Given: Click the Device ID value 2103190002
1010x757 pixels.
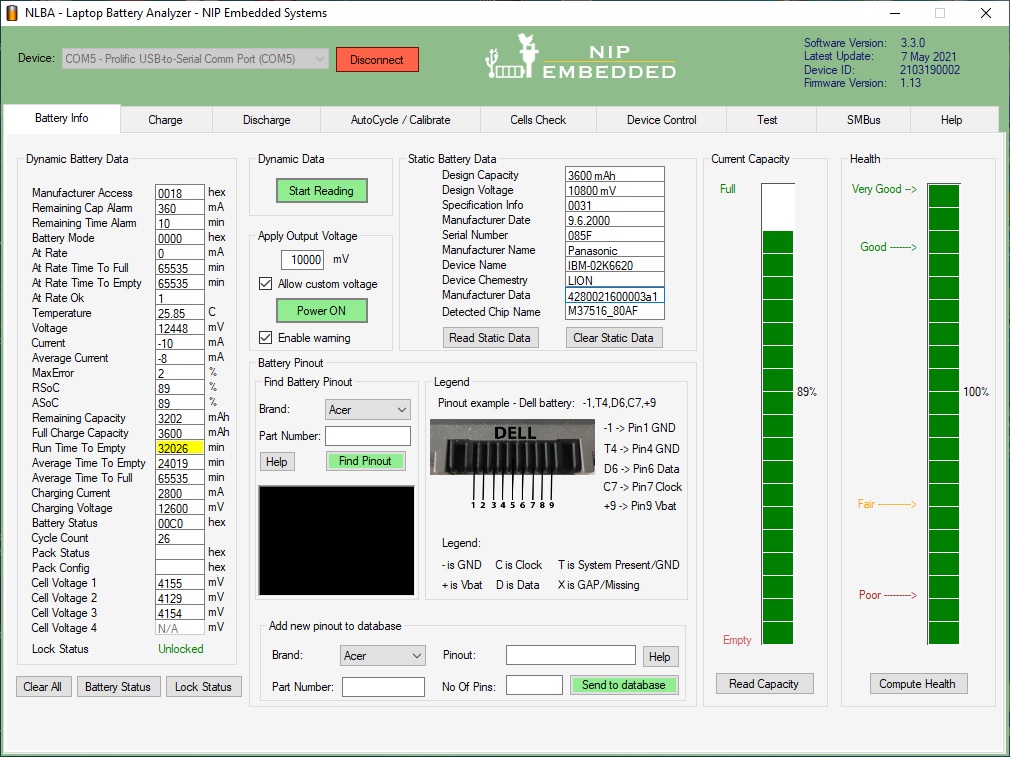Looking at the screenshot, I should [930, 70].
